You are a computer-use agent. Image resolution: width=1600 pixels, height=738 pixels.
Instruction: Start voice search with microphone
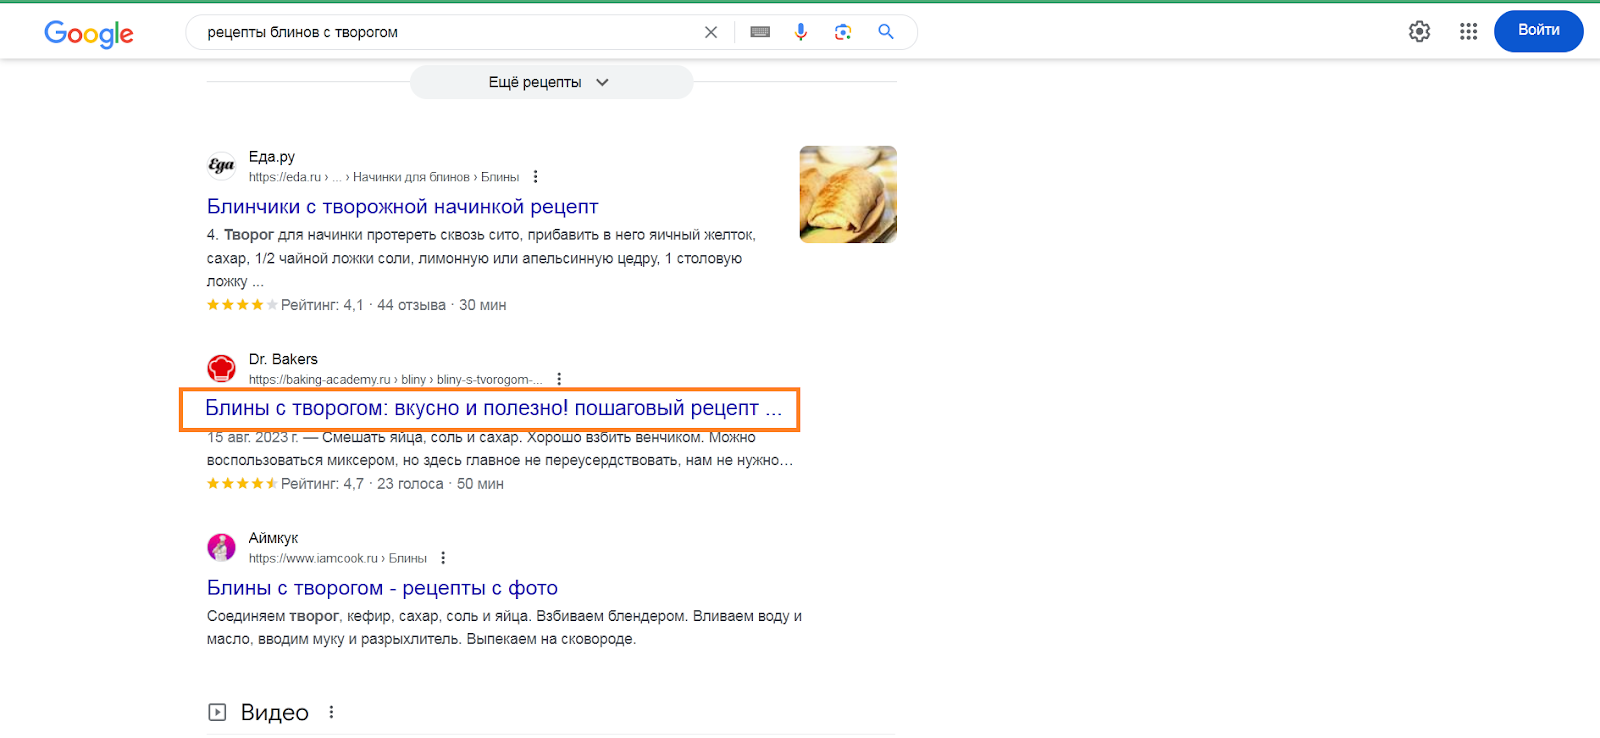pos(801,32)
